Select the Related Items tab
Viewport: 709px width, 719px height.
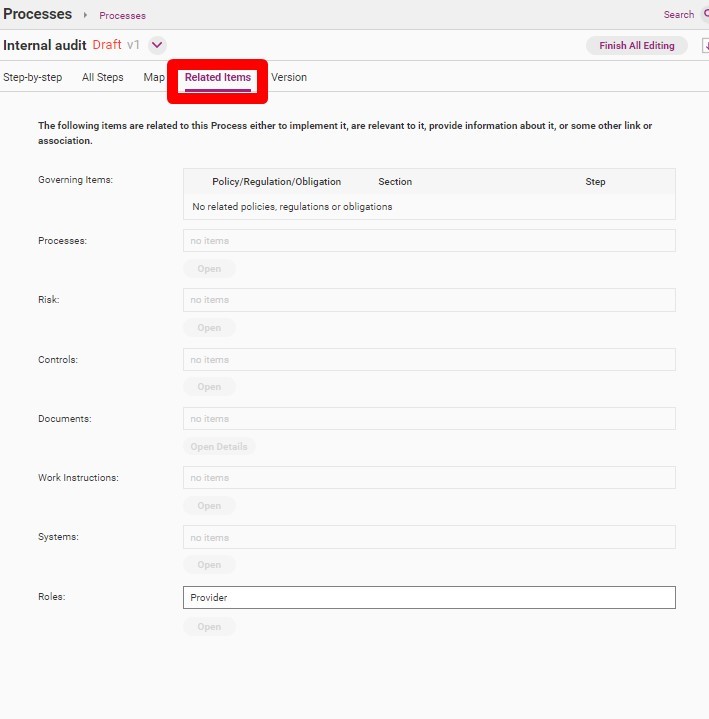pos(218,77)
